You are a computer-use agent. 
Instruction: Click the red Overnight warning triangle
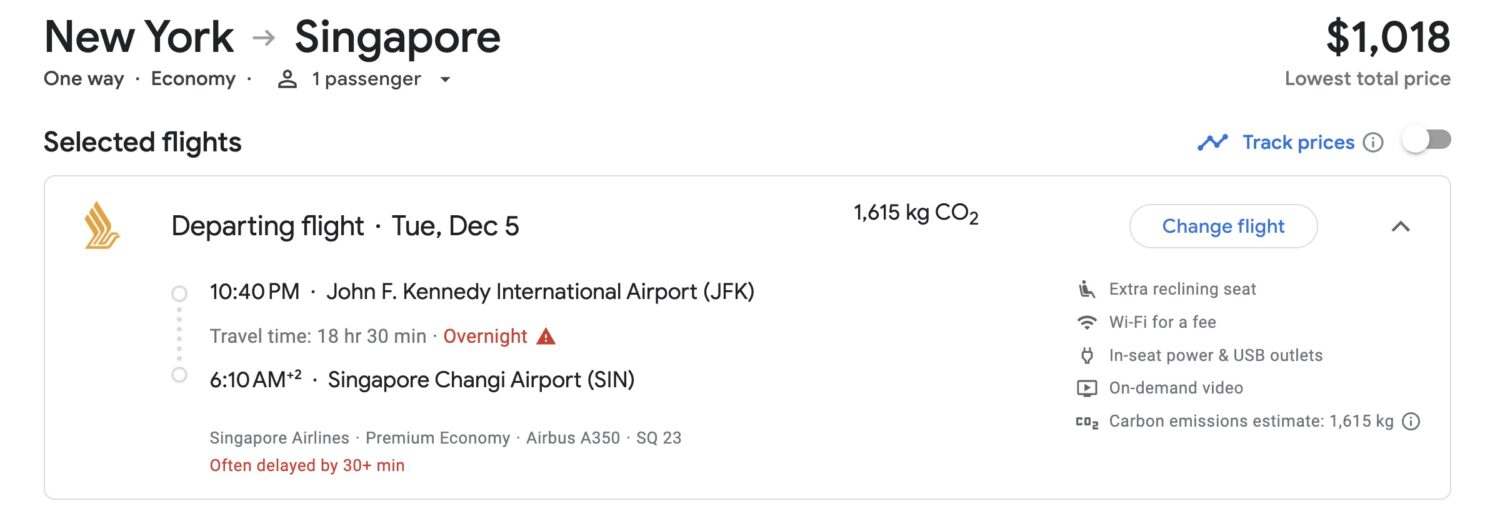point(546,336)
